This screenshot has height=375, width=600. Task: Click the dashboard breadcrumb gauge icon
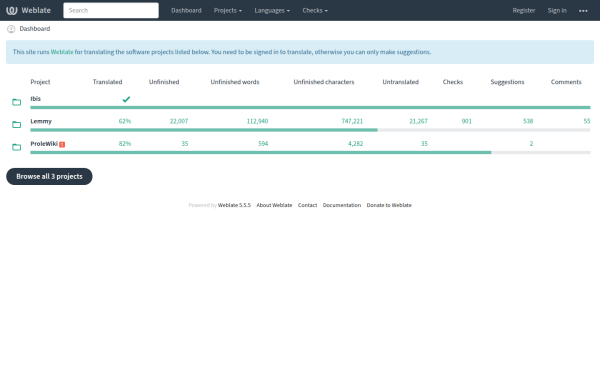11,29
